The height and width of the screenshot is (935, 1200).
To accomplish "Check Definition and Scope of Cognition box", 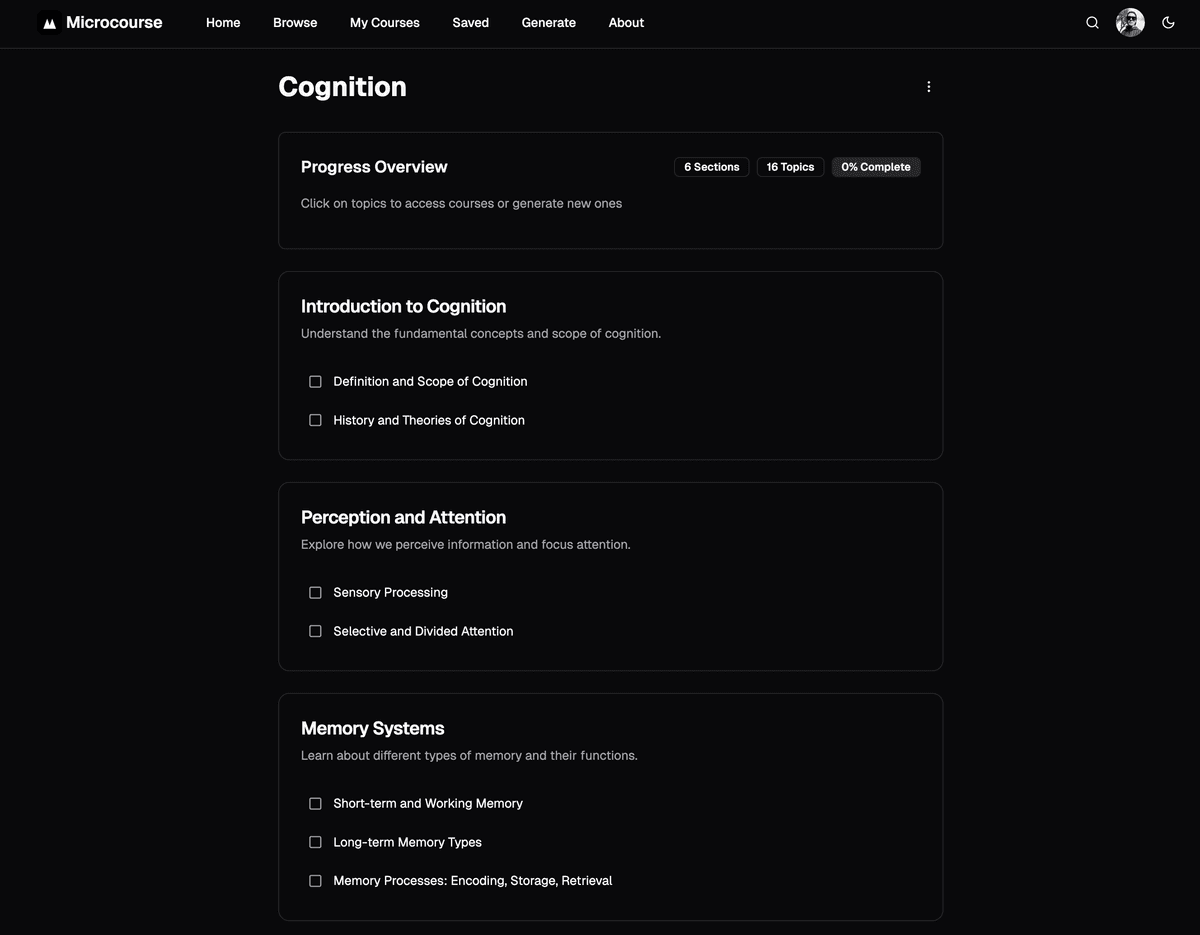I will point(315,382).
